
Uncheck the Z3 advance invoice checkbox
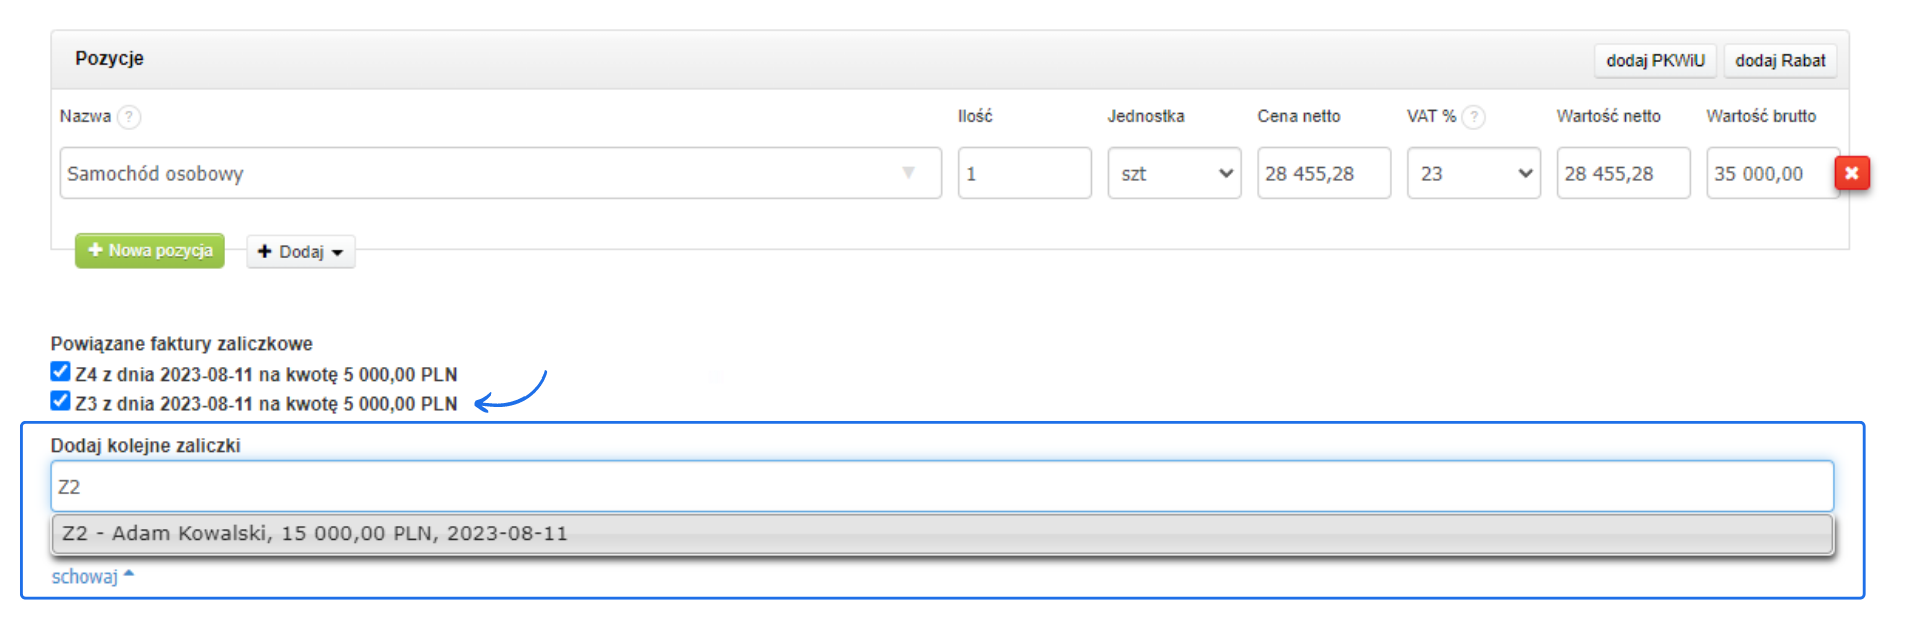click(x=61, y=401)
